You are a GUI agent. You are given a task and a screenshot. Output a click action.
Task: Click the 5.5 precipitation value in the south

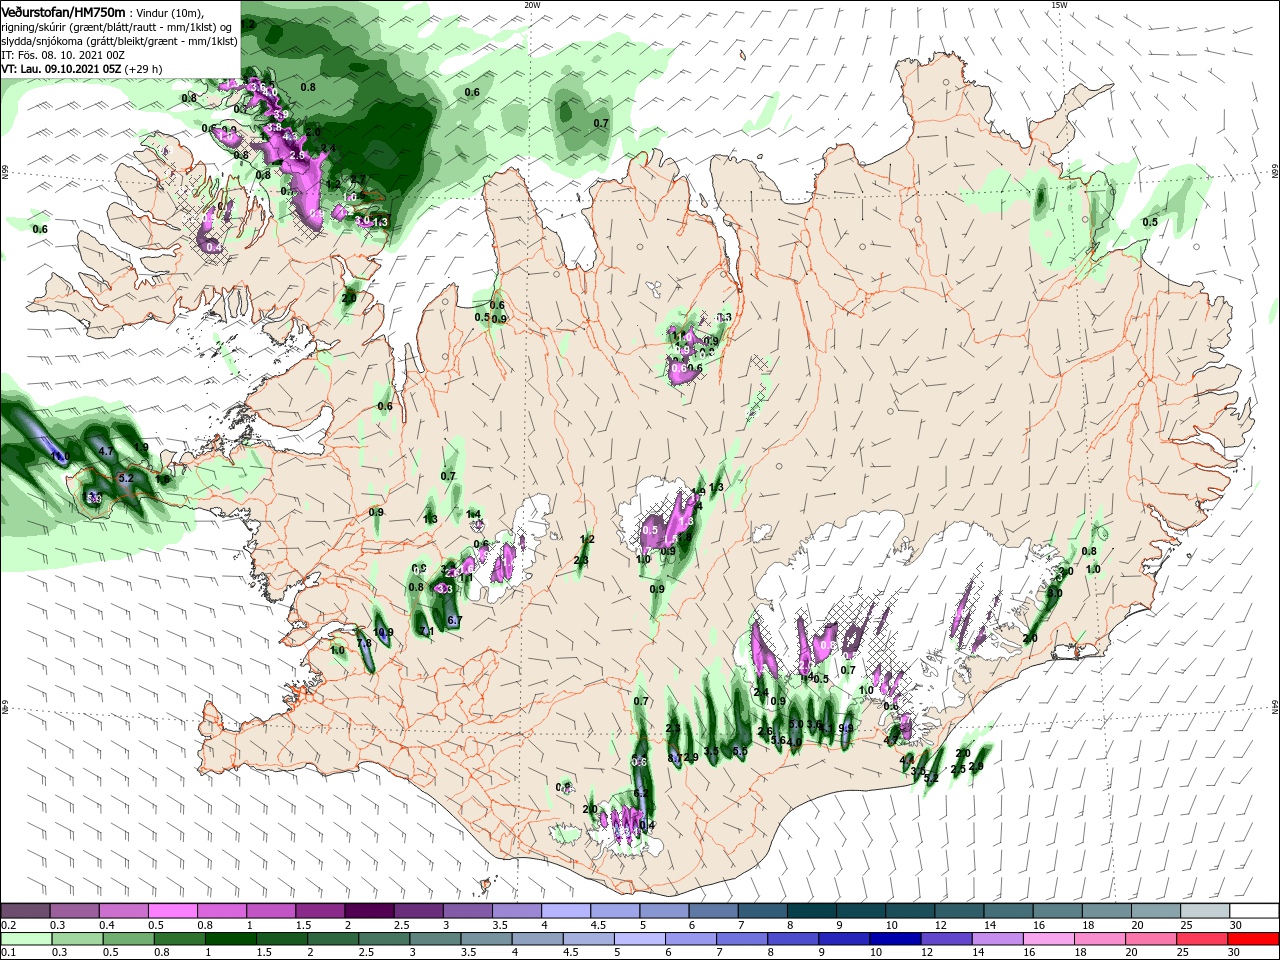(x=740, y=751)
